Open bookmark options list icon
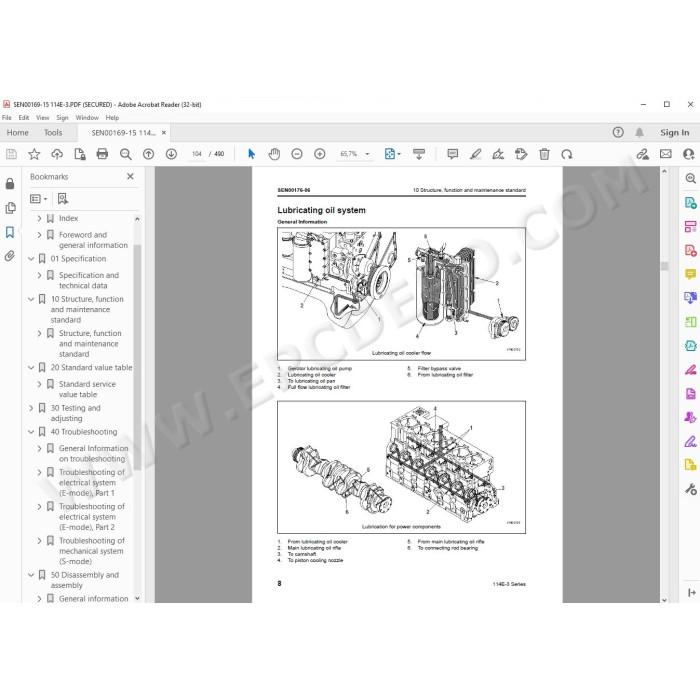The width and height of the screenshot is (700, 700). click(x=38, y=199)
